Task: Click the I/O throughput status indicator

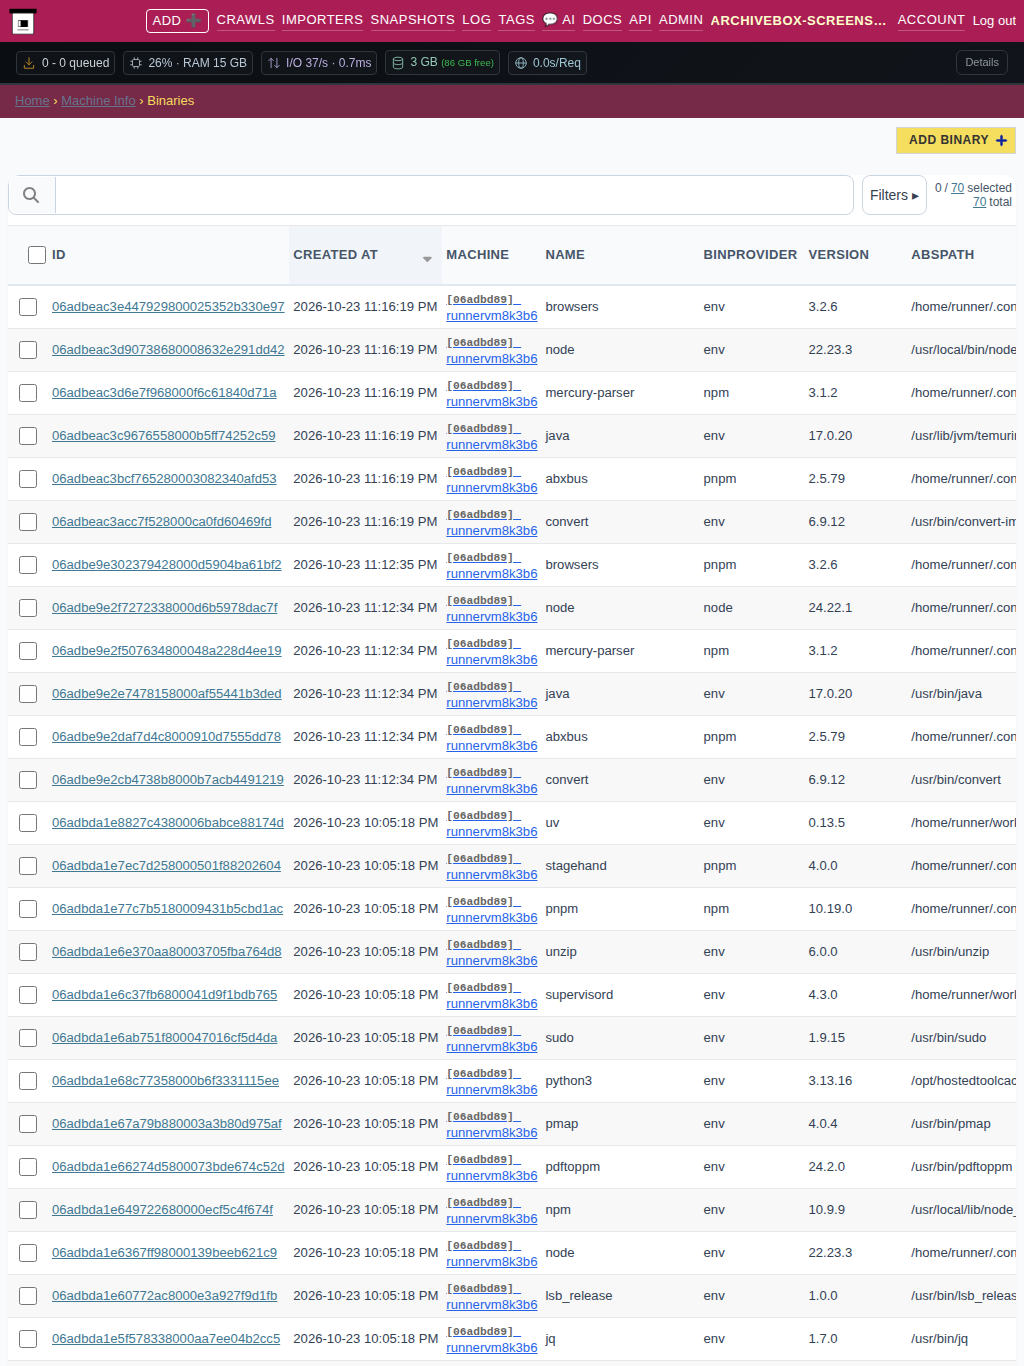Action: [319, 63]
